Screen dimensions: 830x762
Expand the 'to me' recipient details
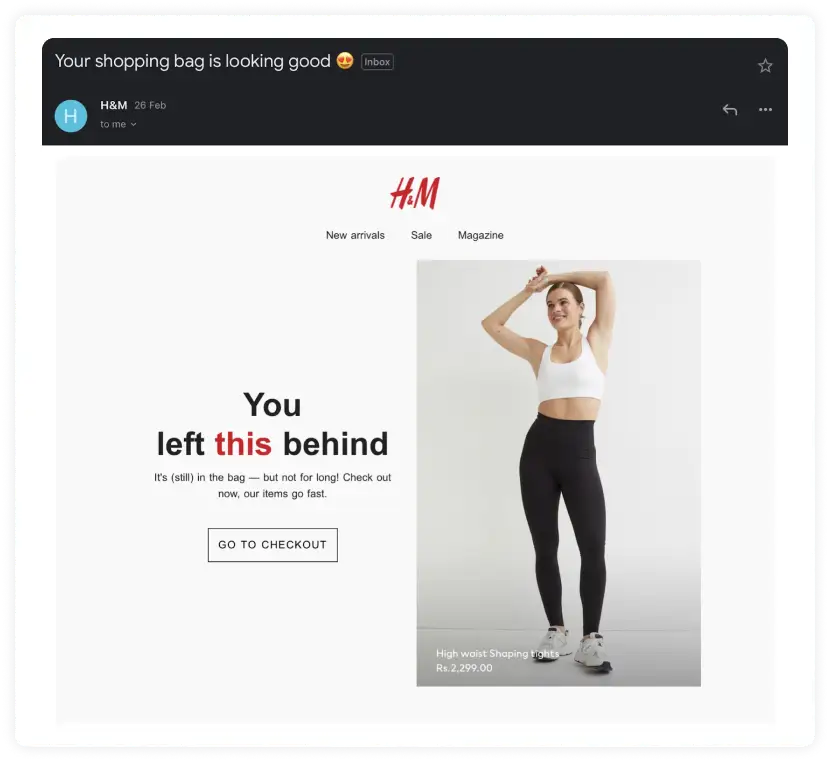point(119,124)
